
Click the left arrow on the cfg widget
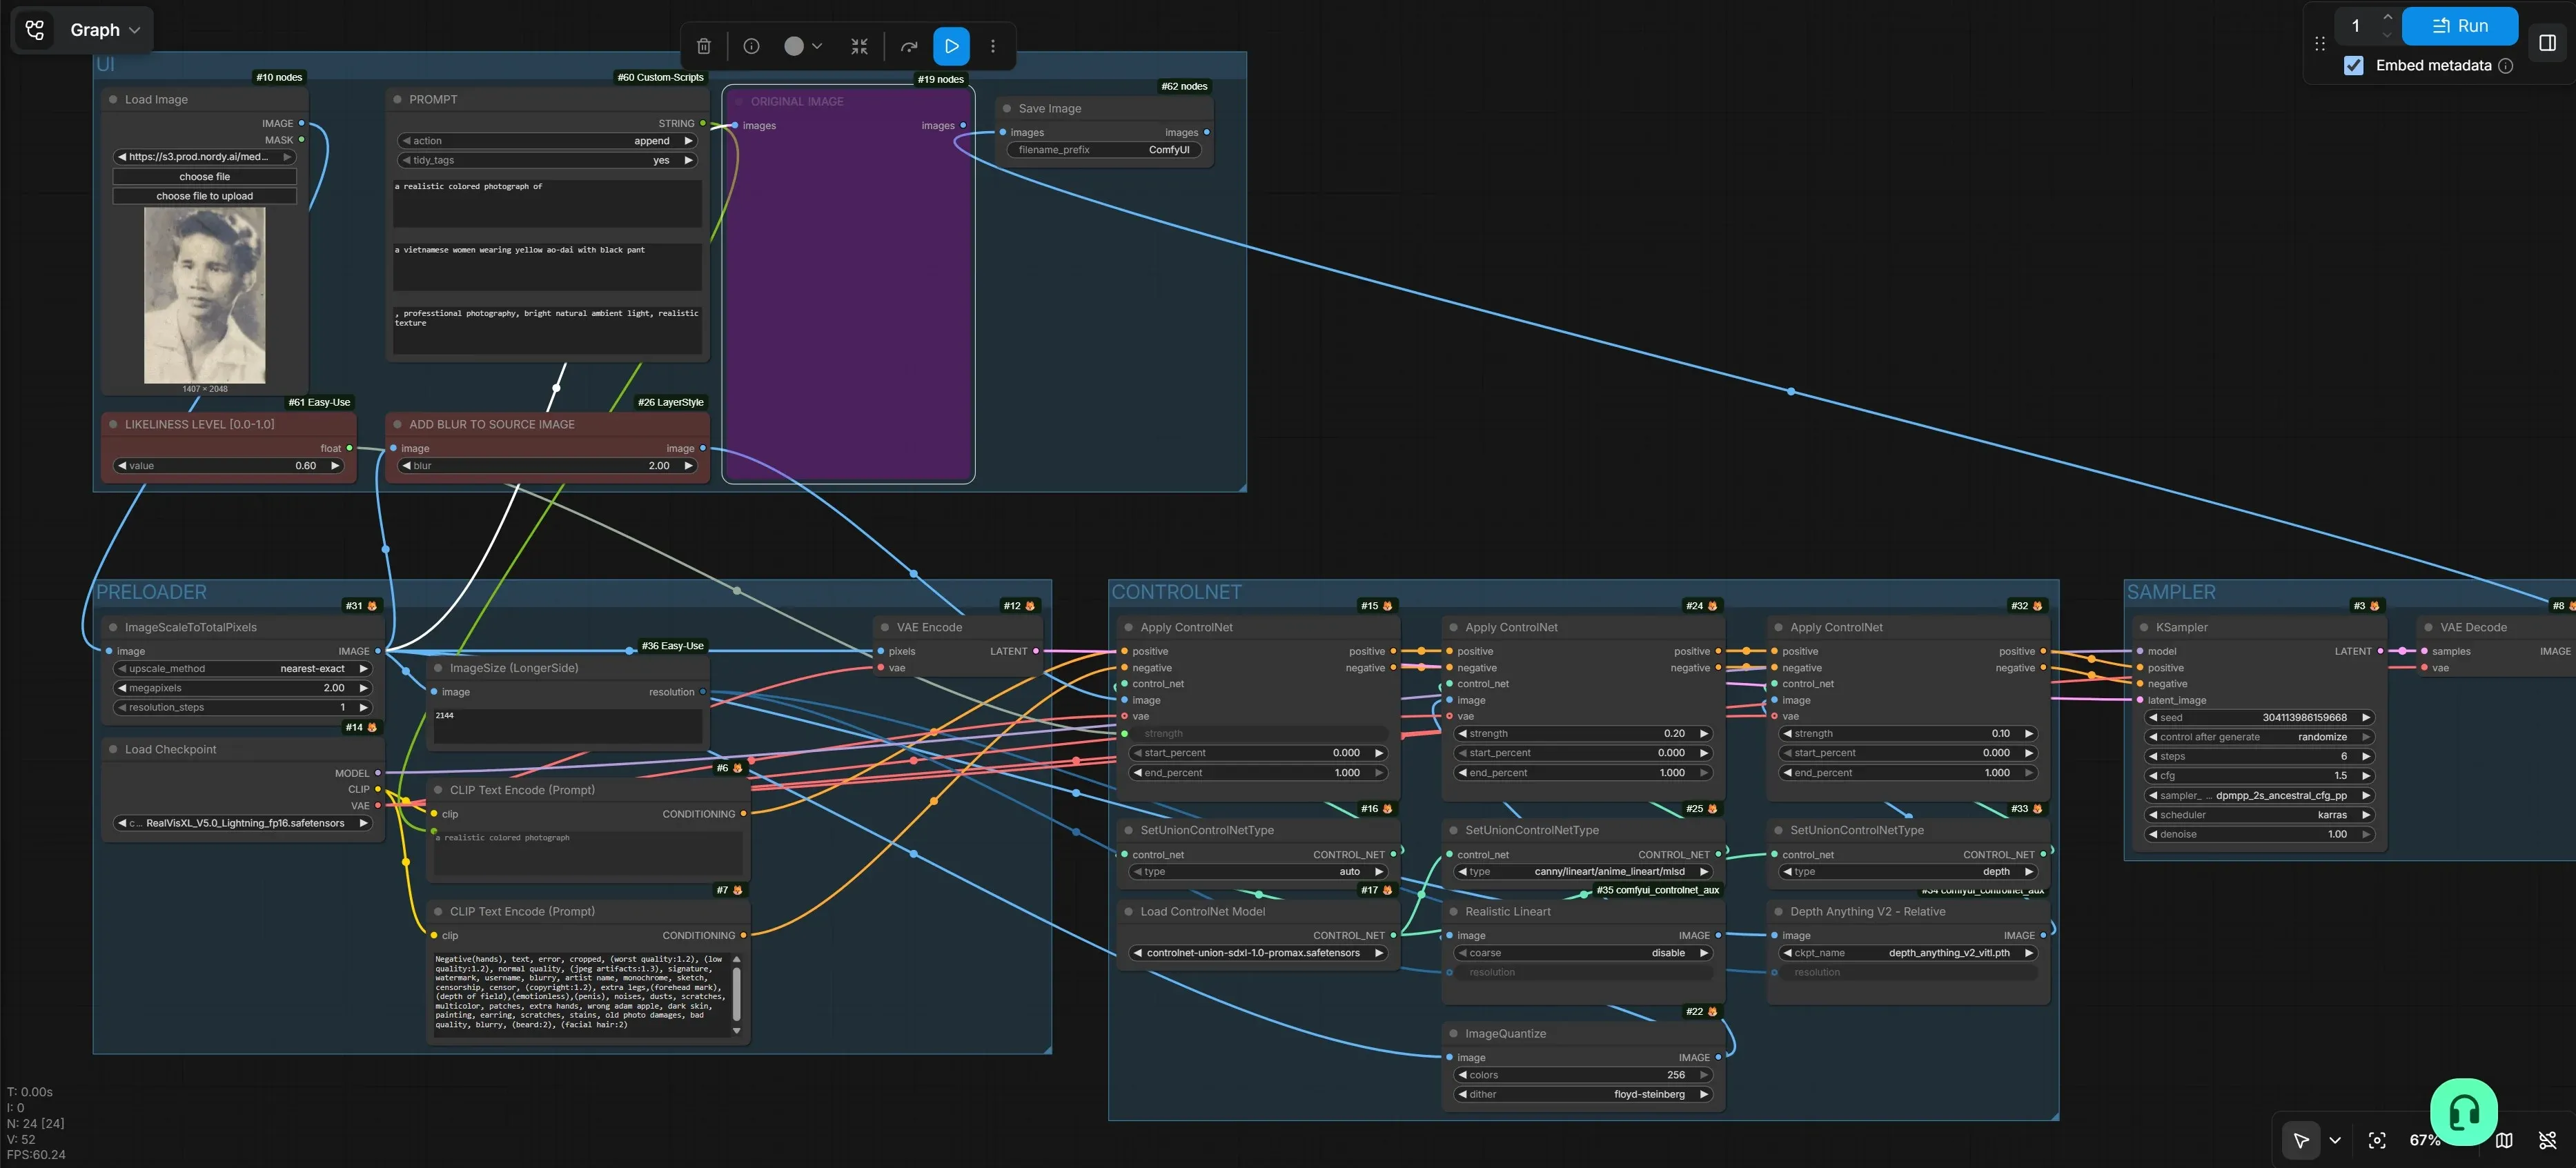(x=2152, y=776)
